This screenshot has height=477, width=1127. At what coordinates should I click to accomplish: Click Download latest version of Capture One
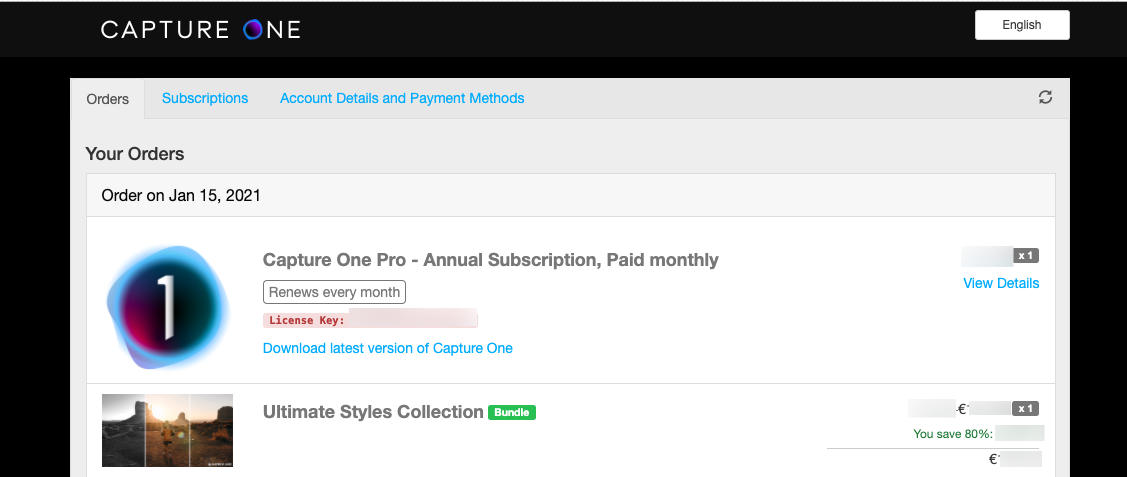[x=387, y=348]
